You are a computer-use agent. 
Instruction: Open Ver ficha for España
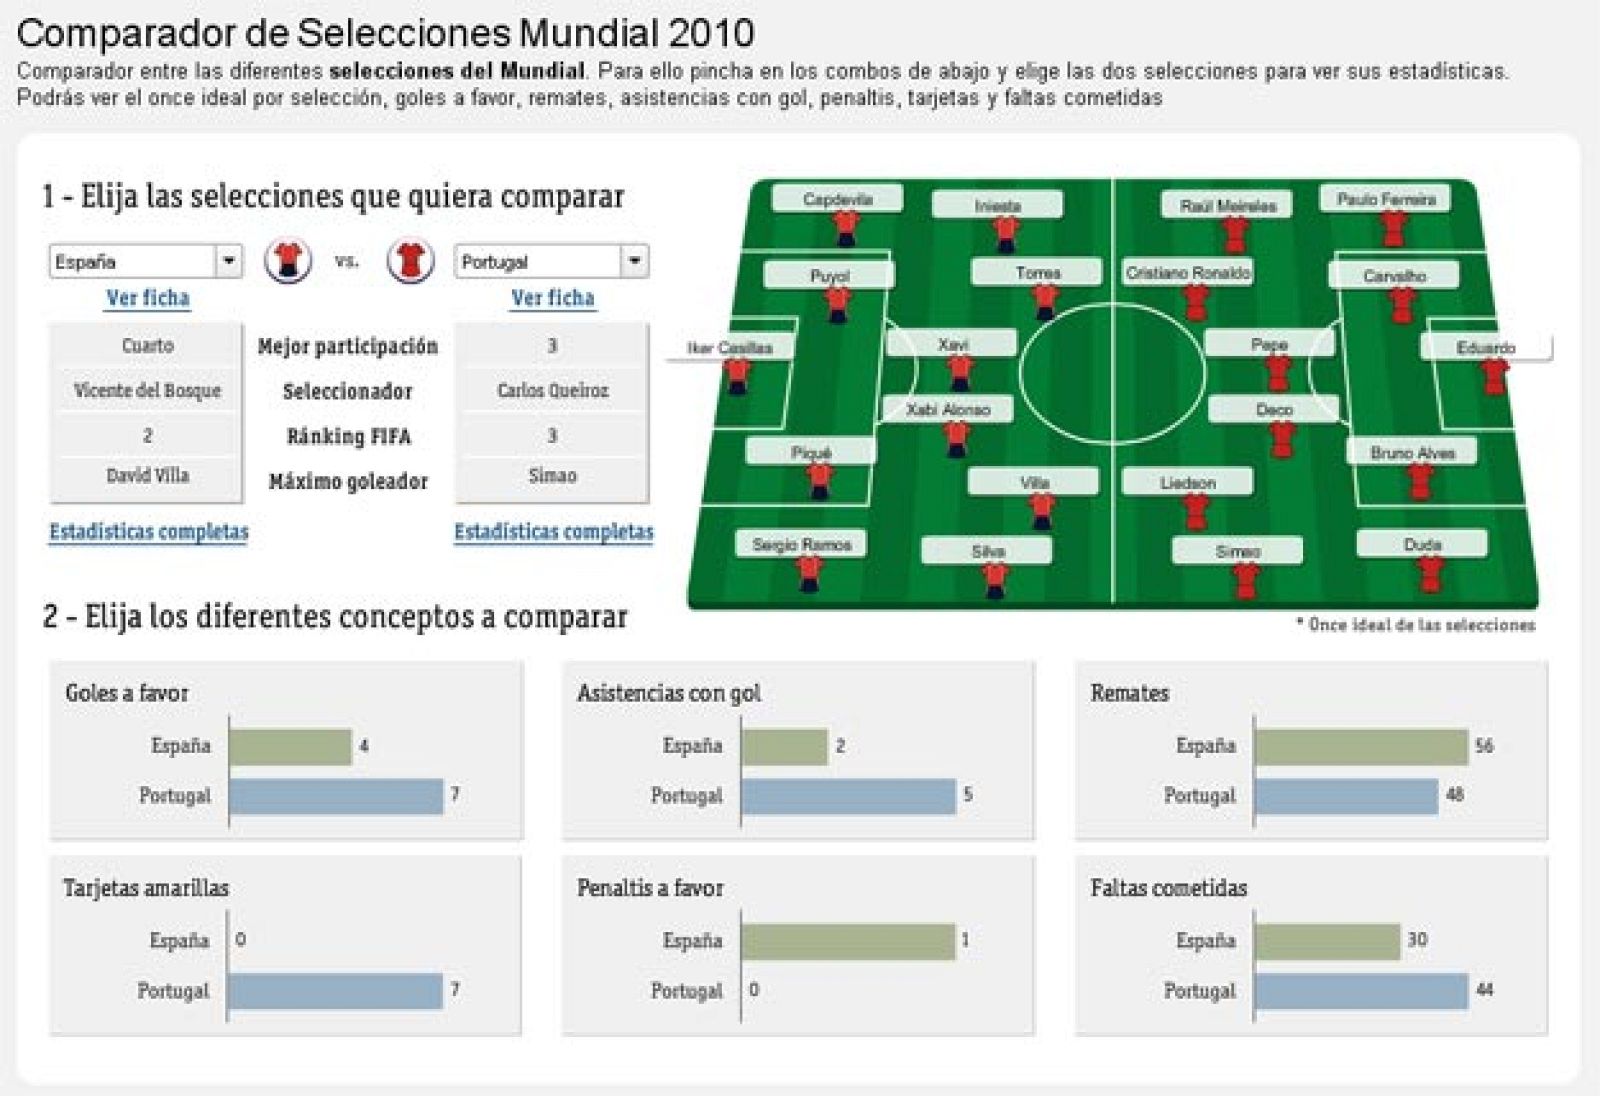[x=148, y=297]
